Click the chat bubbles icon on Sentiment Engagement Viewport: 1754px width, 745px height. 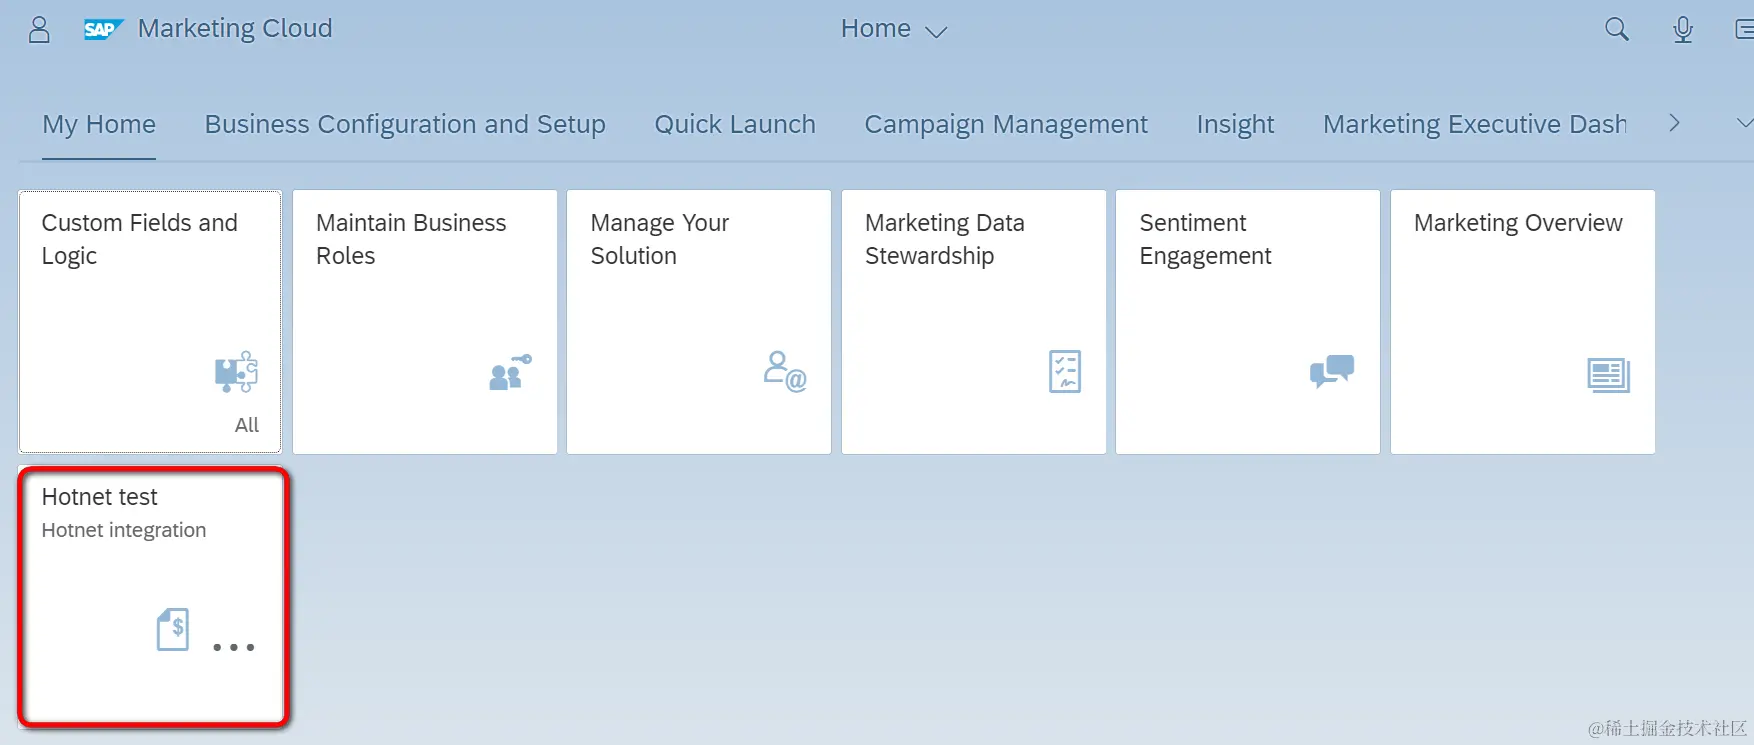pyautogui.click(x=1332, y=371)
